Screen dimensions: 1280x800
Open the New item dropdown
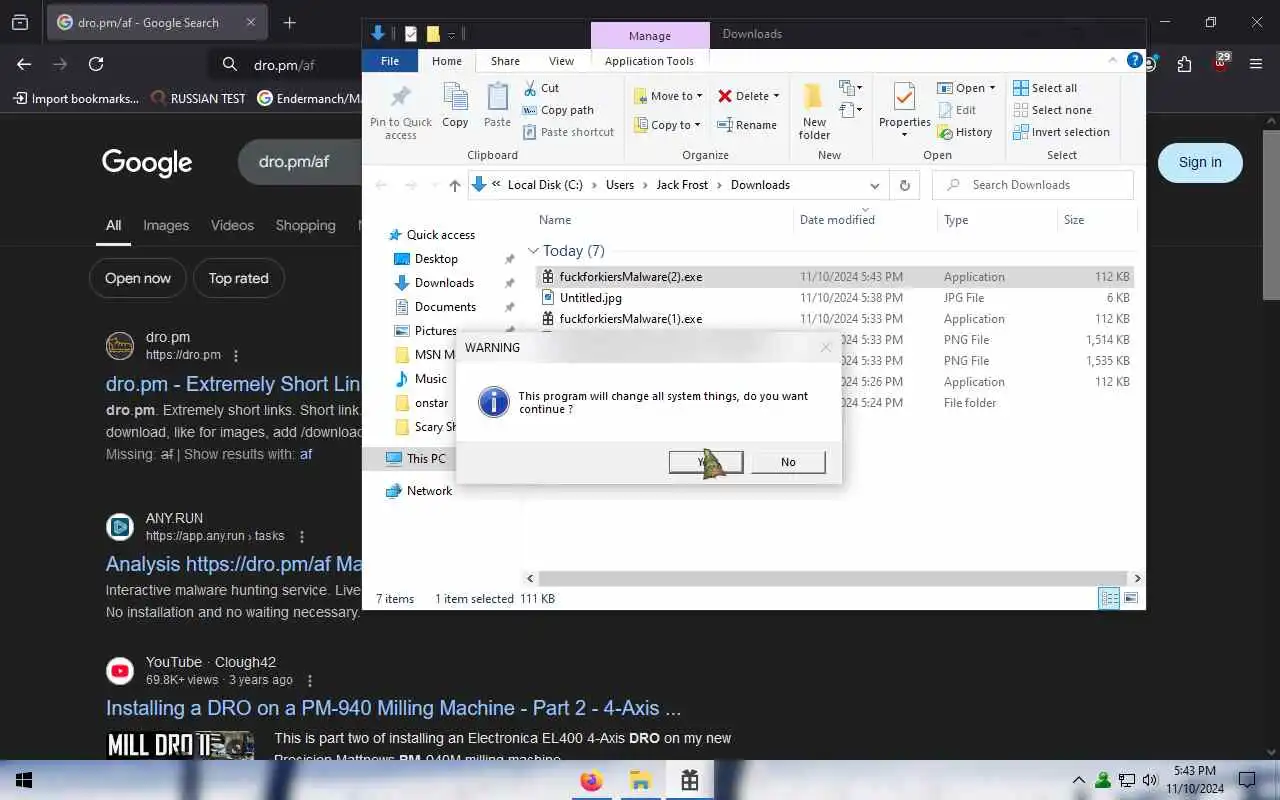coord(851,88)
